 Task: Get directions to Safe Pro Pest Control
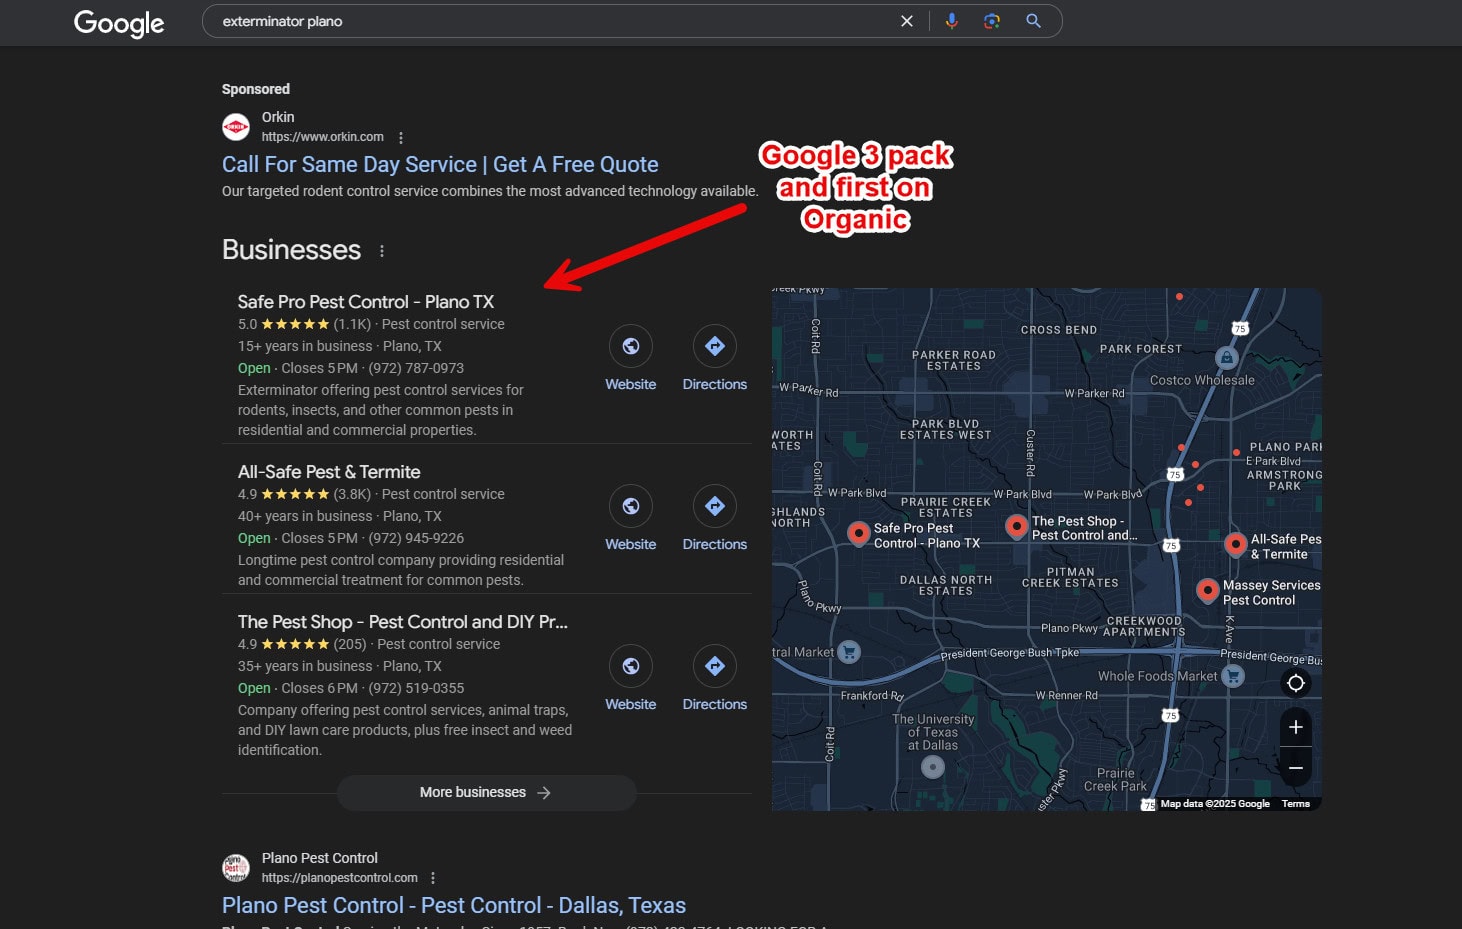715,346
